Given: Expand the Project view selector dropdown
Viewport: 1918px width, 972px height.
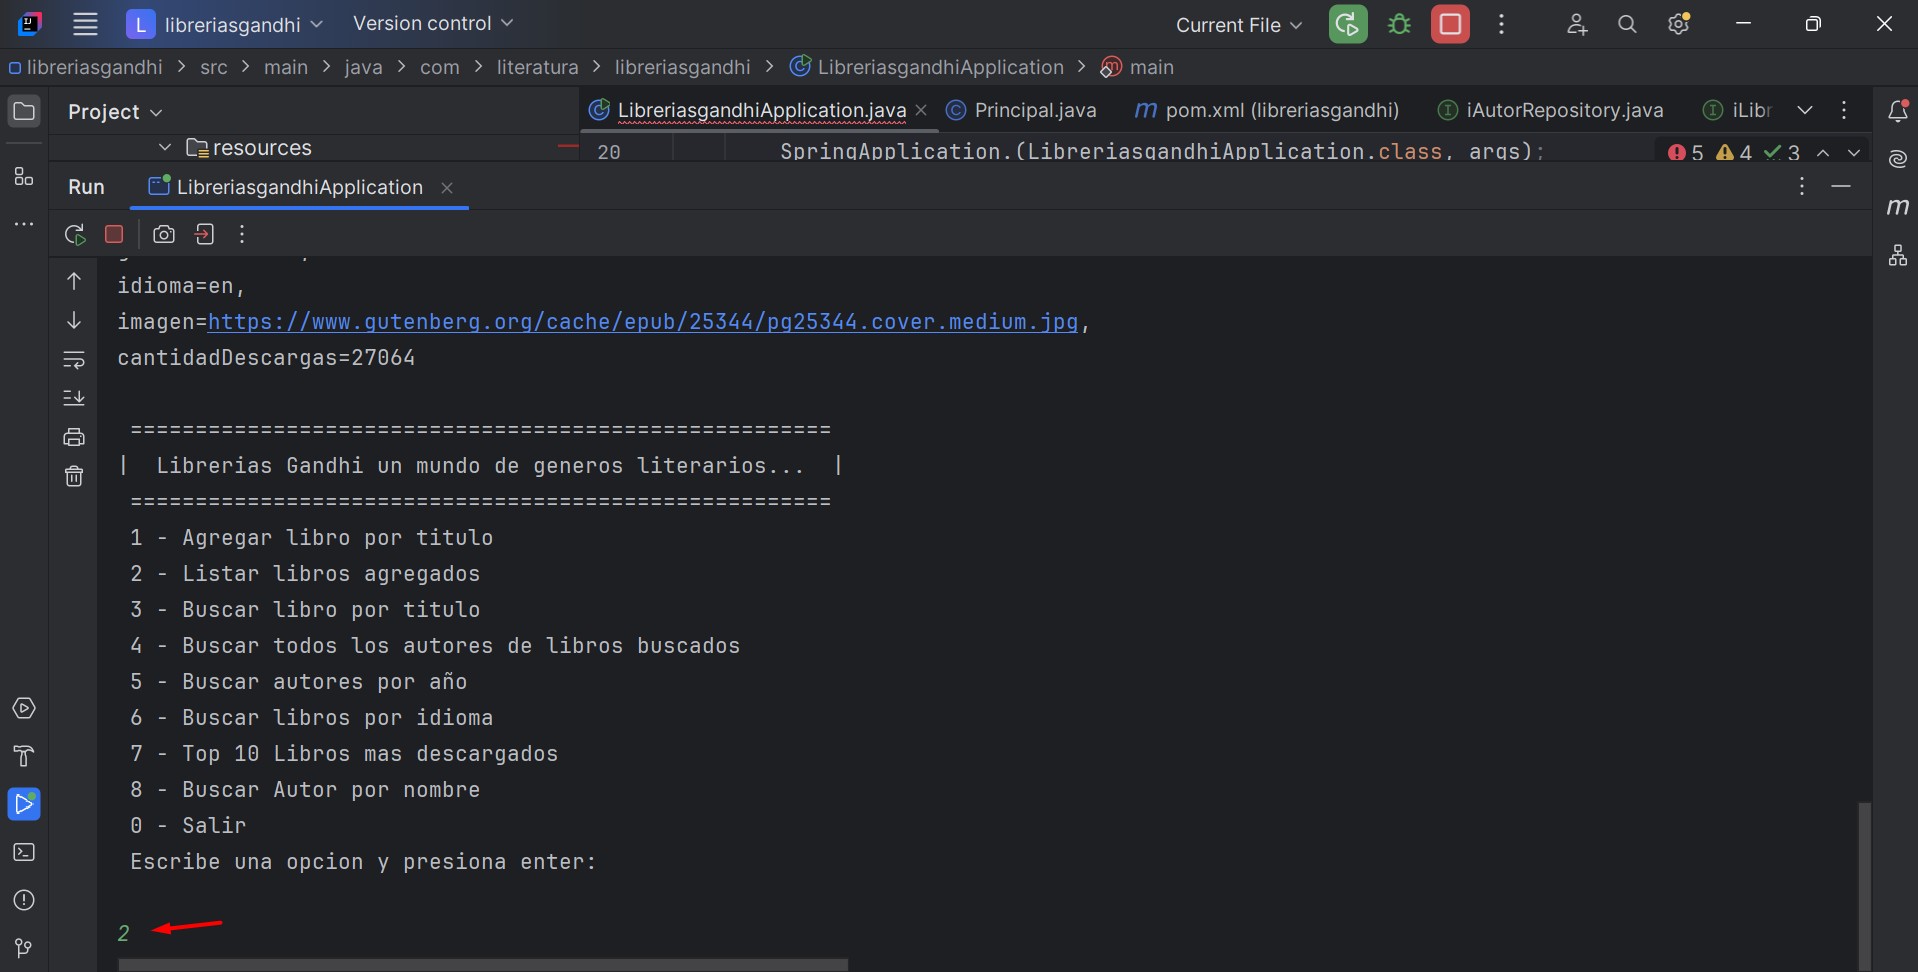Looking at the screenshot, I should point(115,112).
